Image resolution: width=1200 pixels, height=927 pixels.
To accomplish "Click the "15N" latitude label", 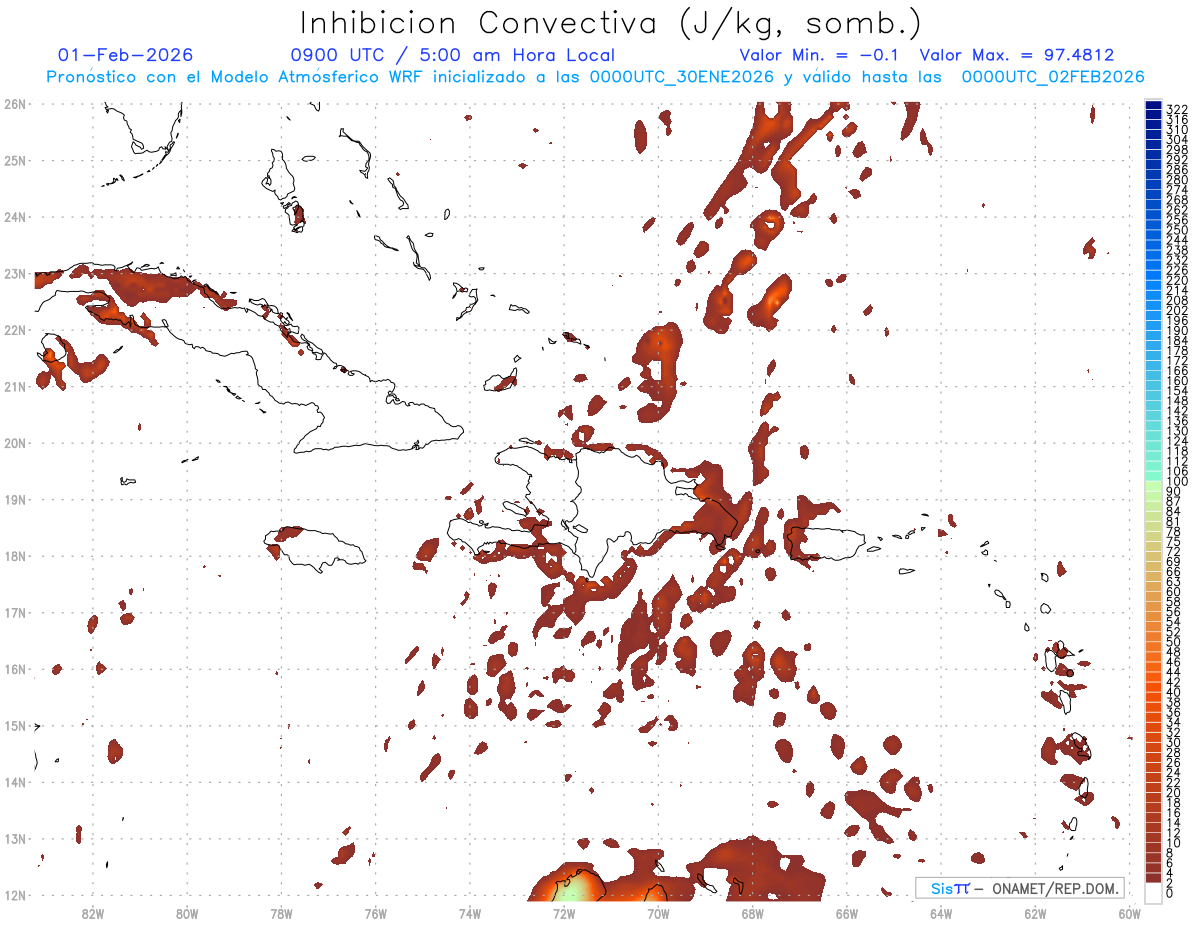I will coord(15,725).
